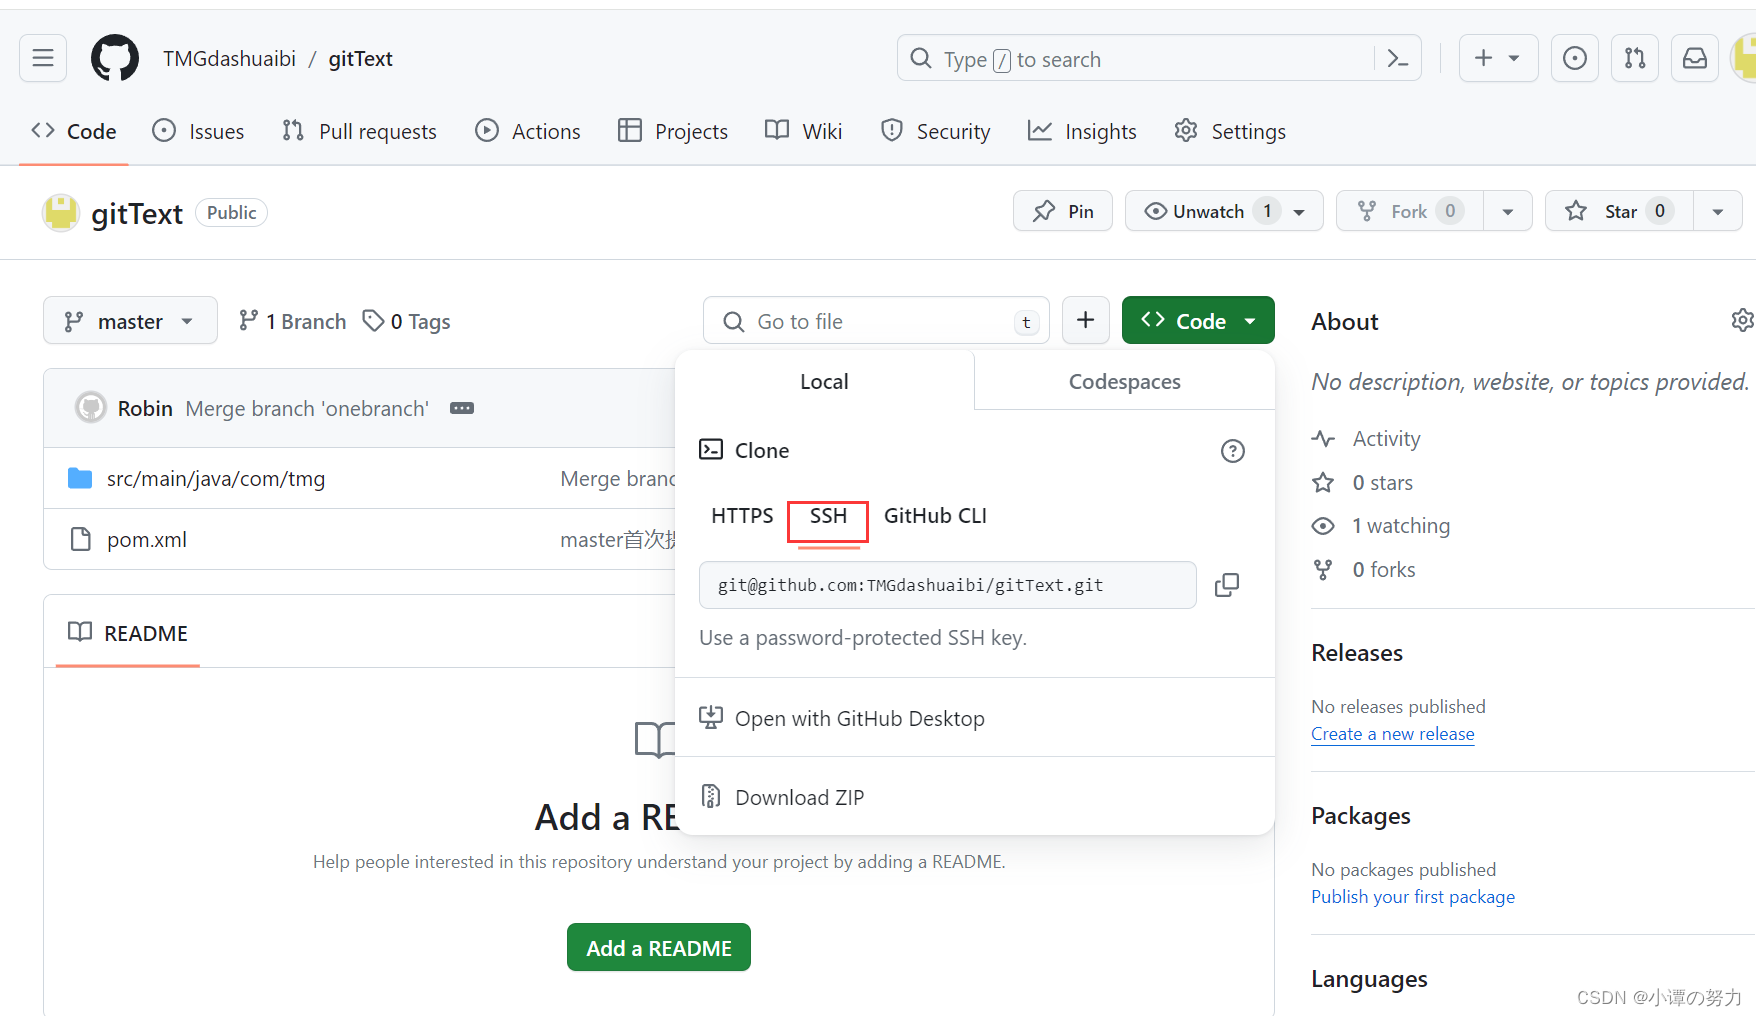
Task: Open the gitText repository breadcrumb link
Action: [x=361, y=59]
